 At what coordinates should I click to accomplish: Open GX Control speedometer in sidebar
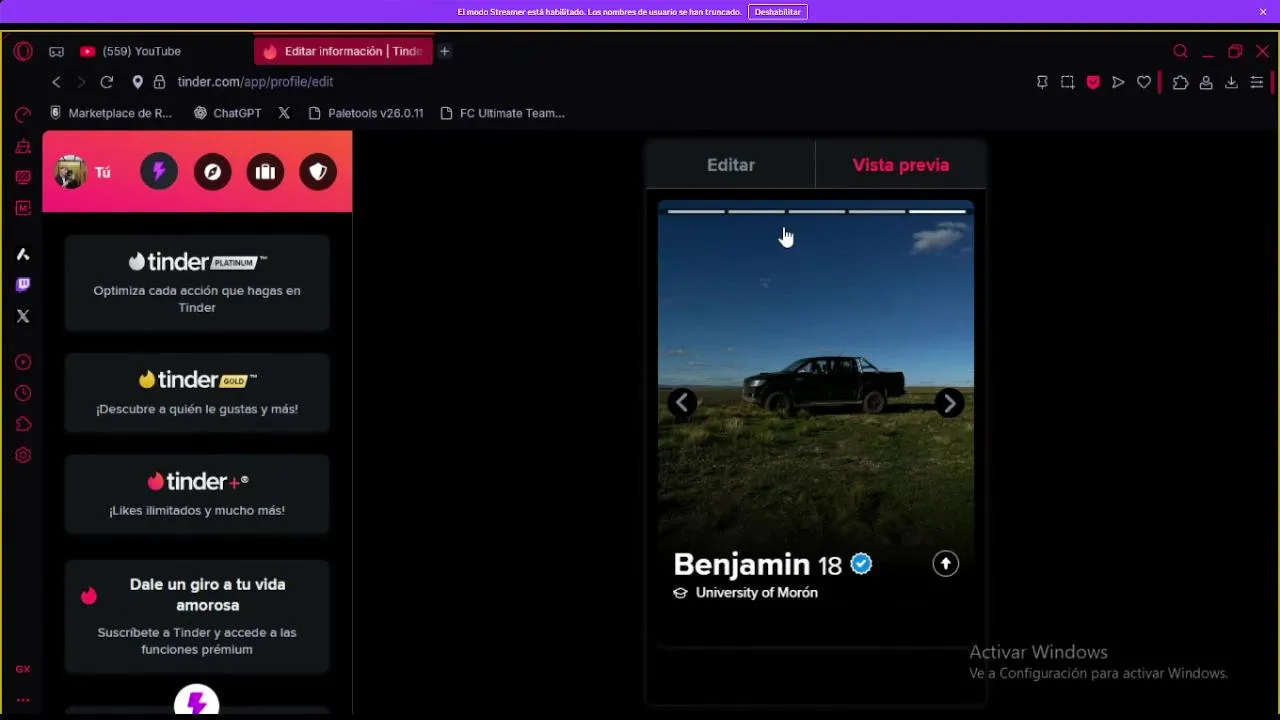point(23,115)
